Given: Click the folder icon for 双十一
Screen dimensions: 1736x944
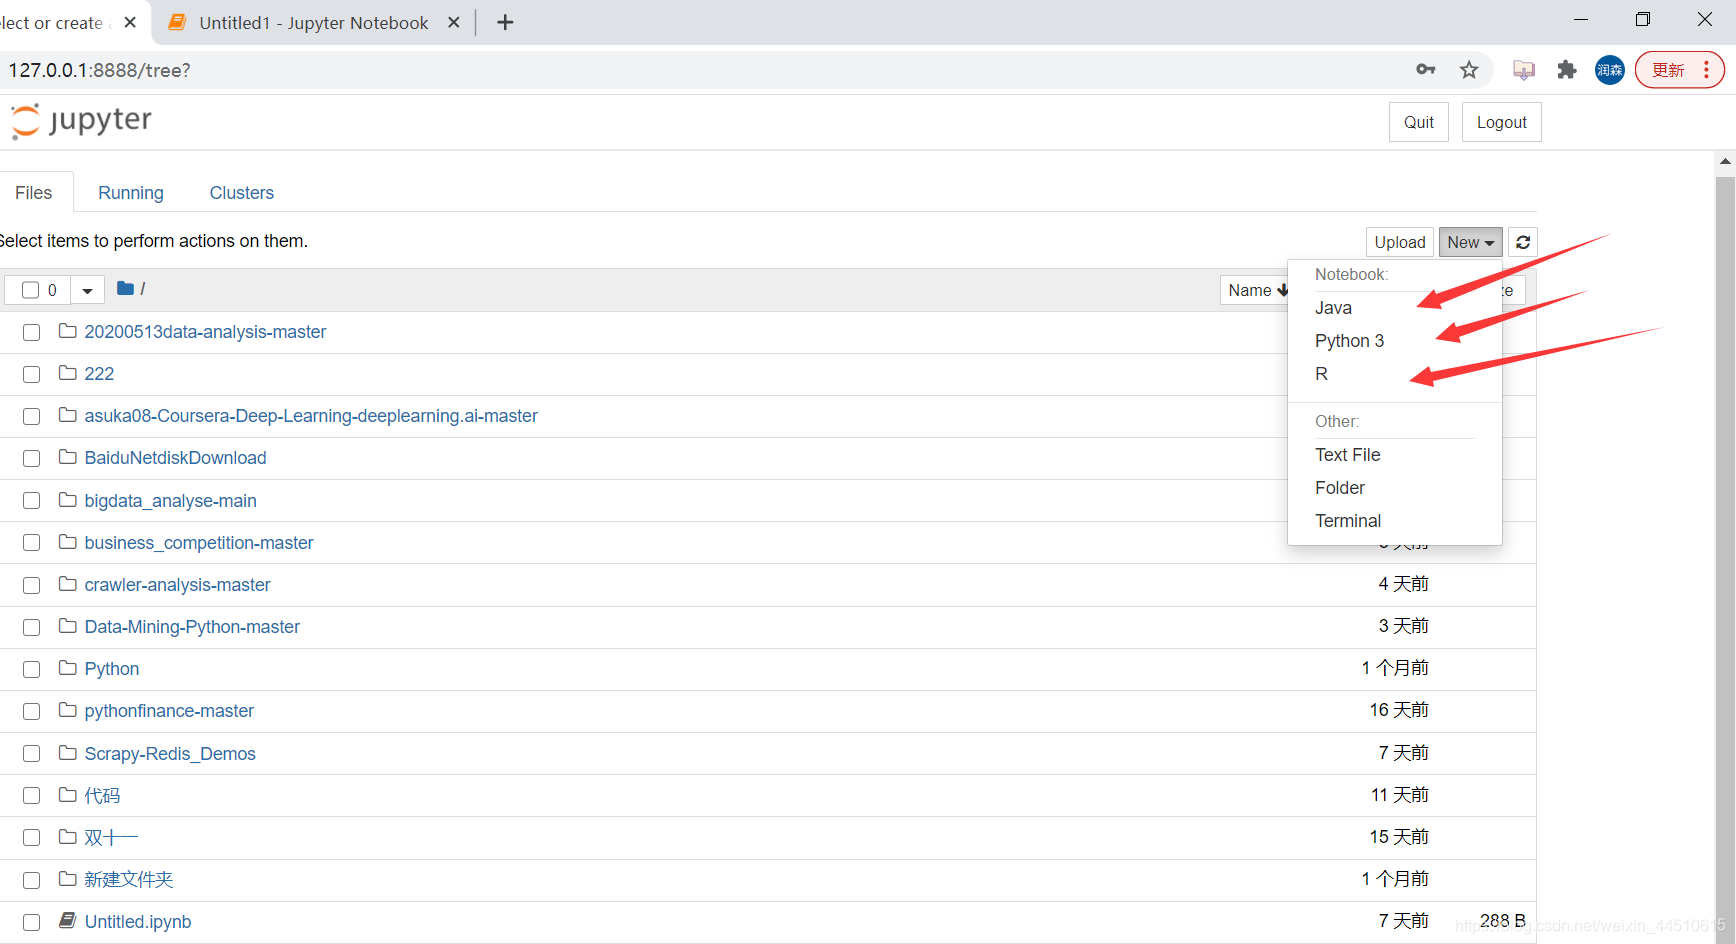Looking at the screenshot, I should point(68,837).
